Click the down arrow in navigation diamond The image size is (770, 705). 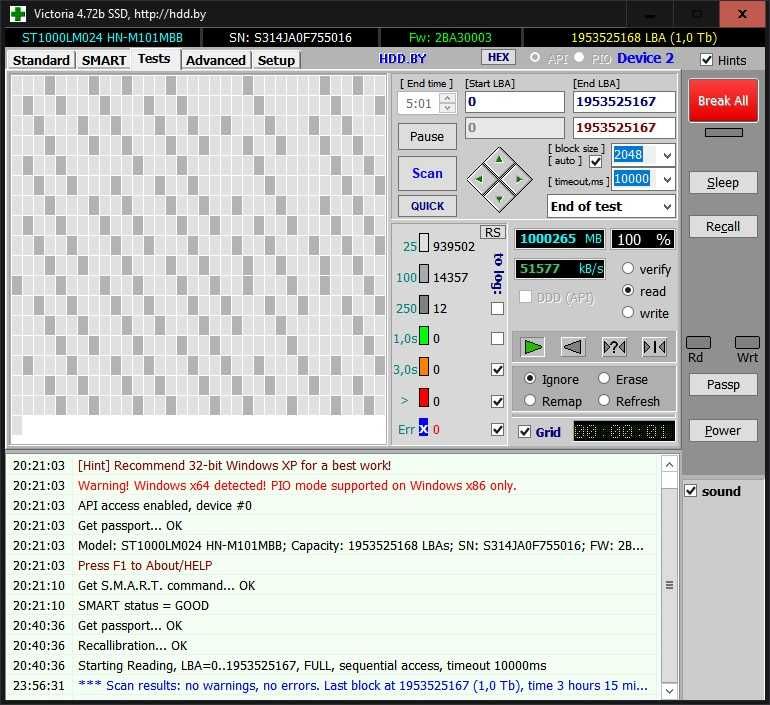(499, 199)
